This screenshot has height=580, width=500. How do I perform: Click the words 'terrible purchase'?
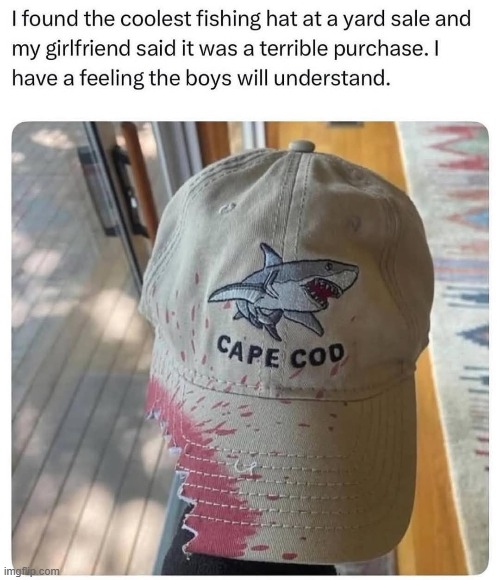pyautogui.click(x=341, y=49)
